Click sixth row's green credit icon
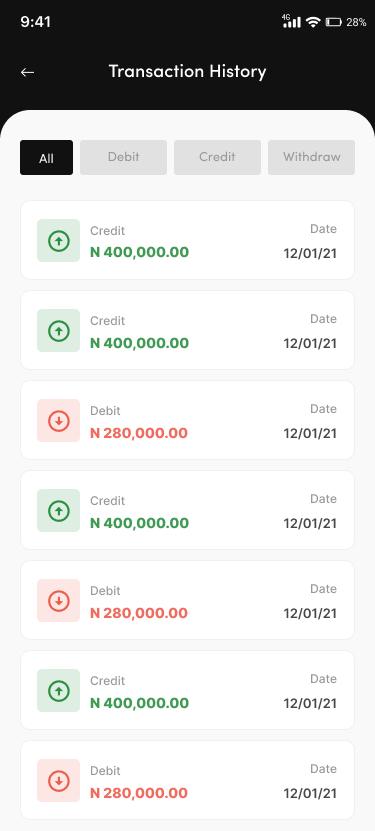The width and height of the screenshot is (375, 831). 58,691
